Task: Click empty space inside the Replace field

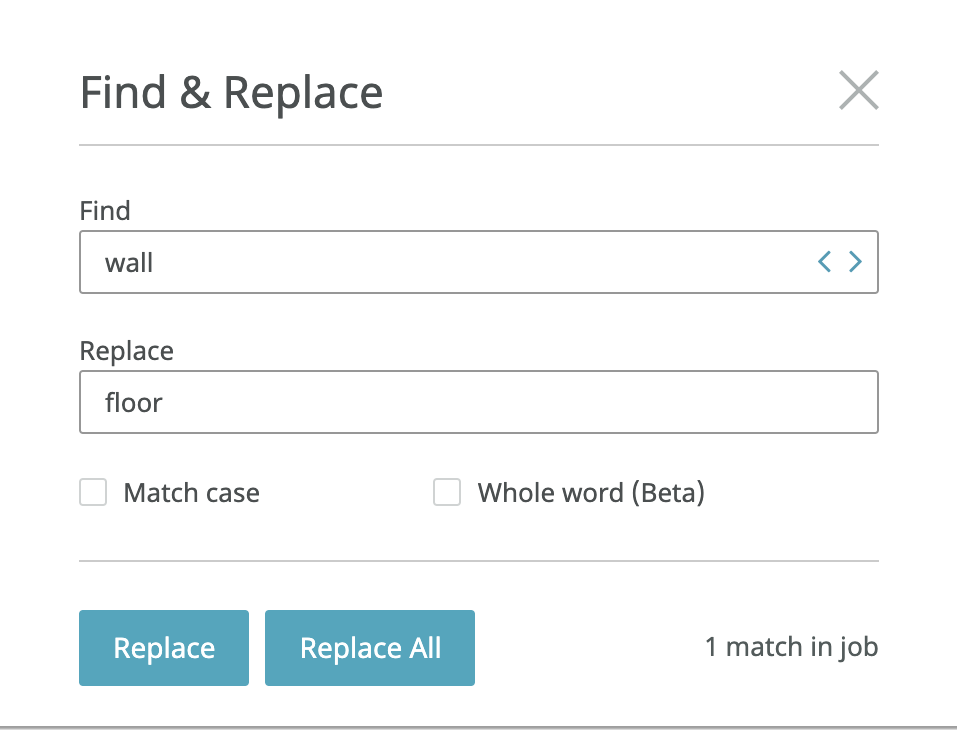Action: [x=519, y=402]
